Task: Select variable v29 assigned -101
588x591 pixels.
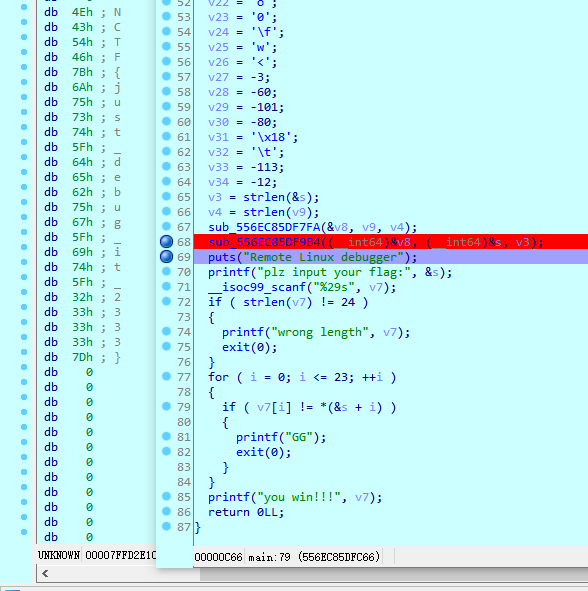Action: (218, 107)
